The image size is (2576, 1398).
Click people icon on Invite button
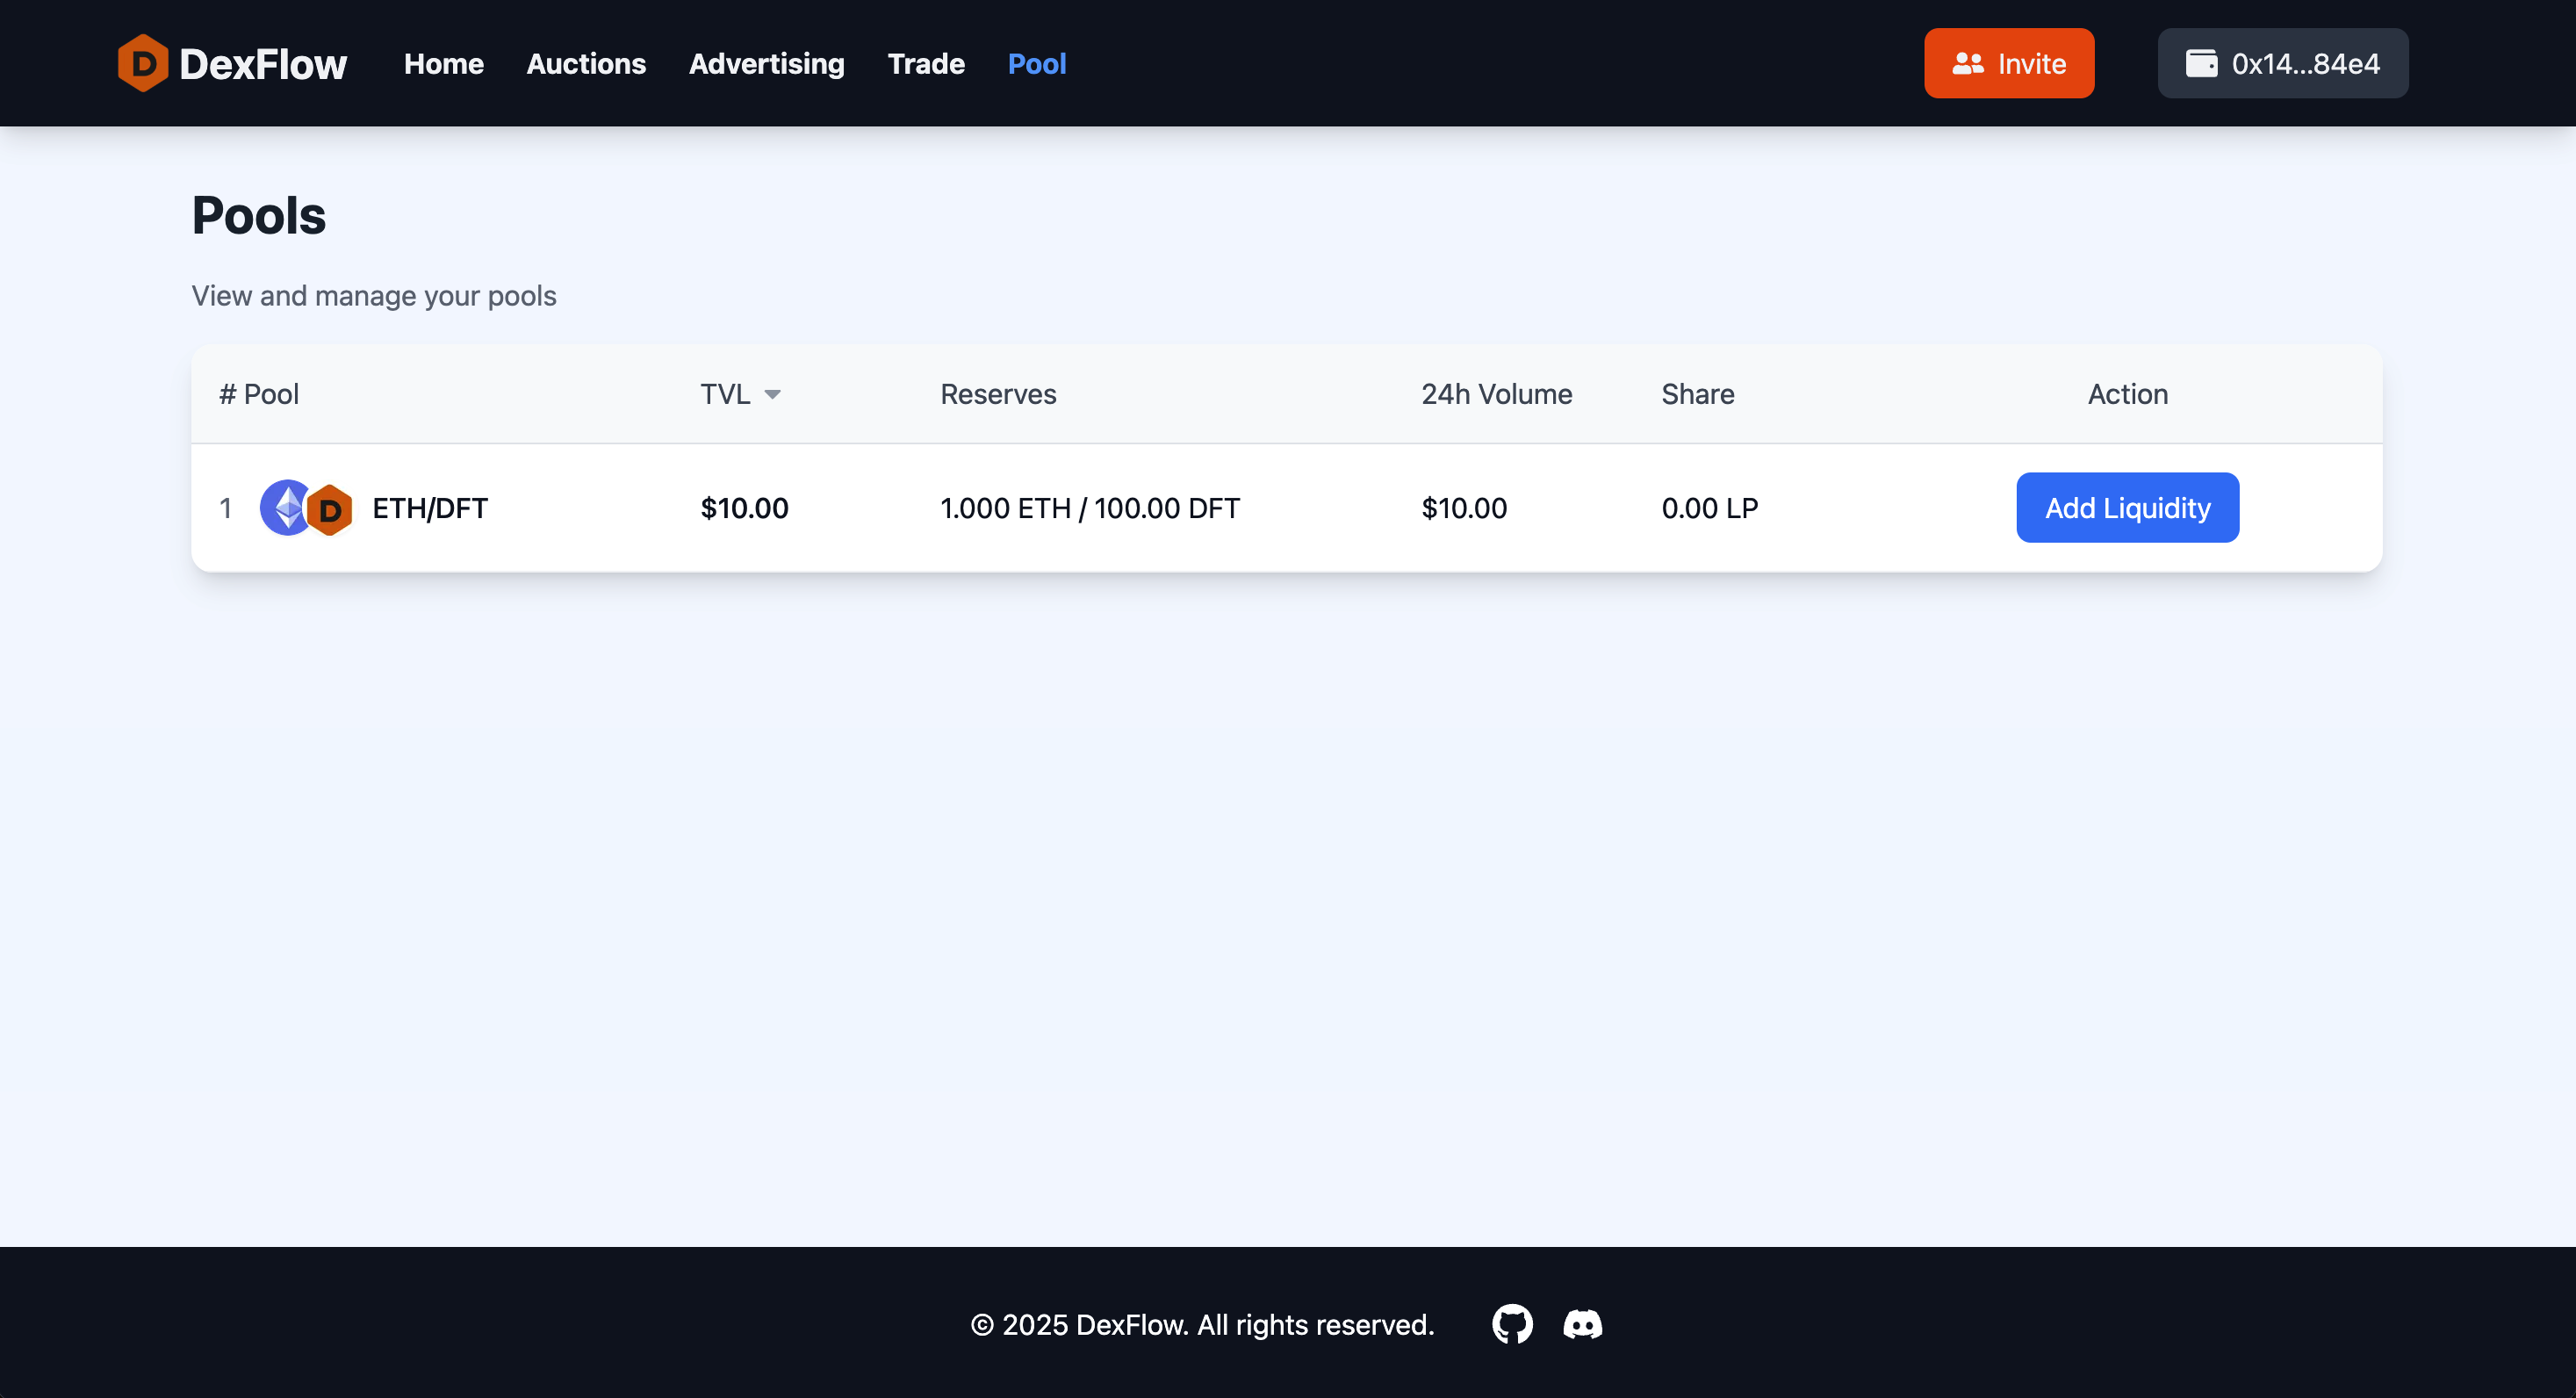(1967, 63)
